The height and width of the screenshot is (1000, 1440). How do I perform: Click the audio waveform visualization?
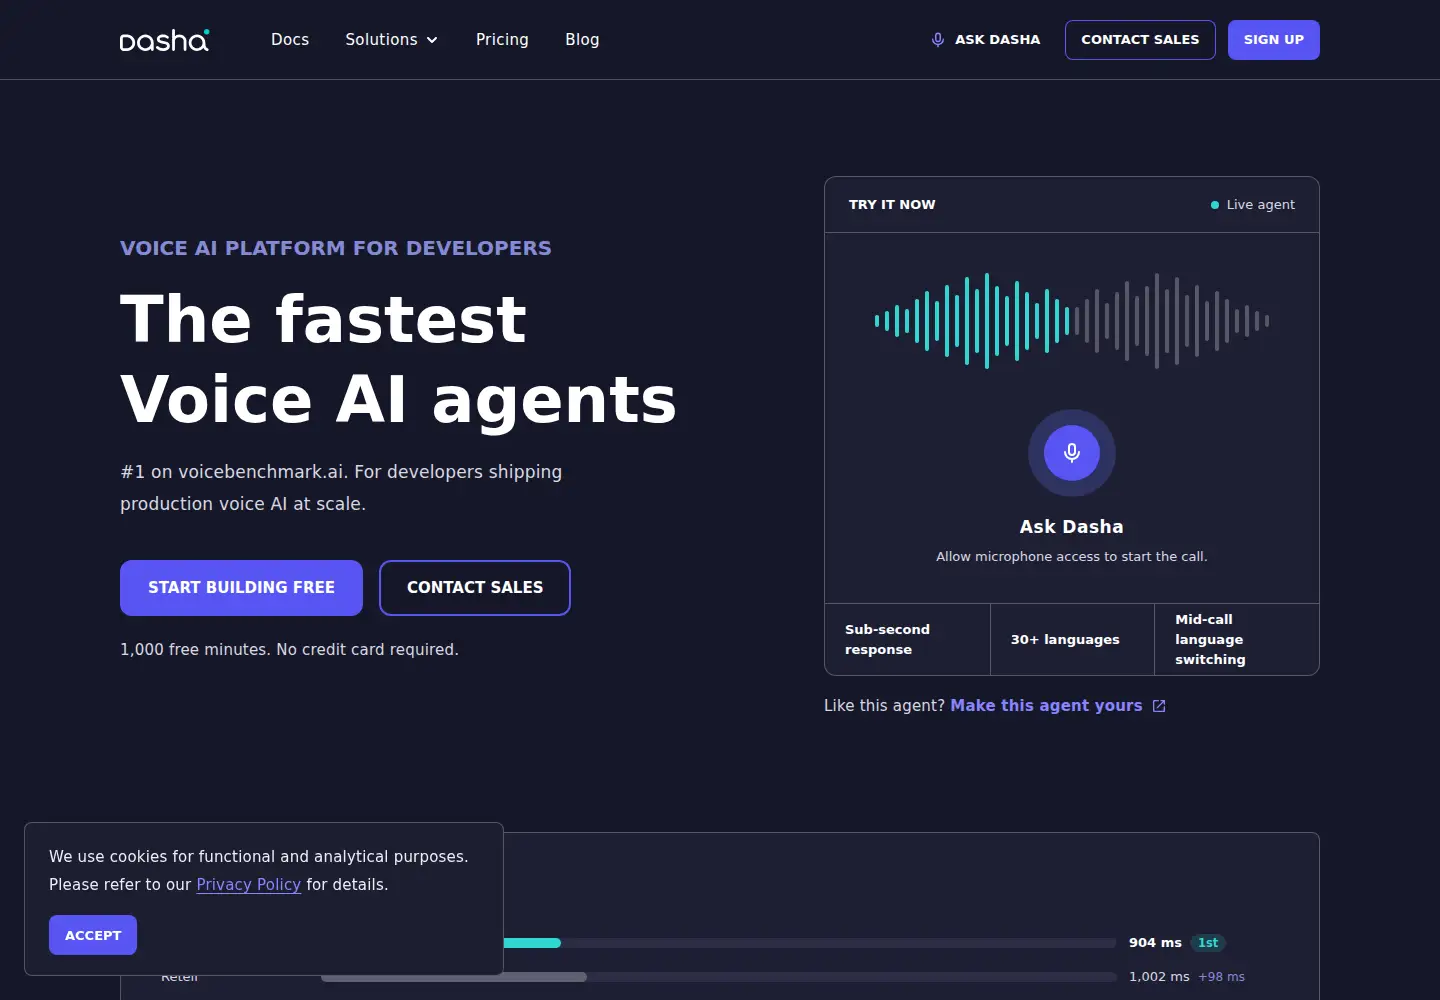point(1072,321)
